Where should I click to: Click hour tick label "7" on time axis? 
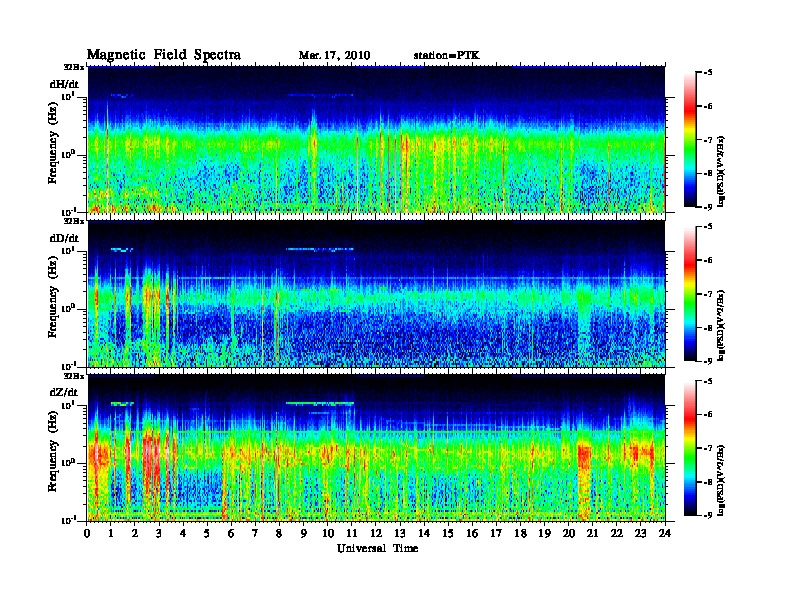click(x=255, y=533)
